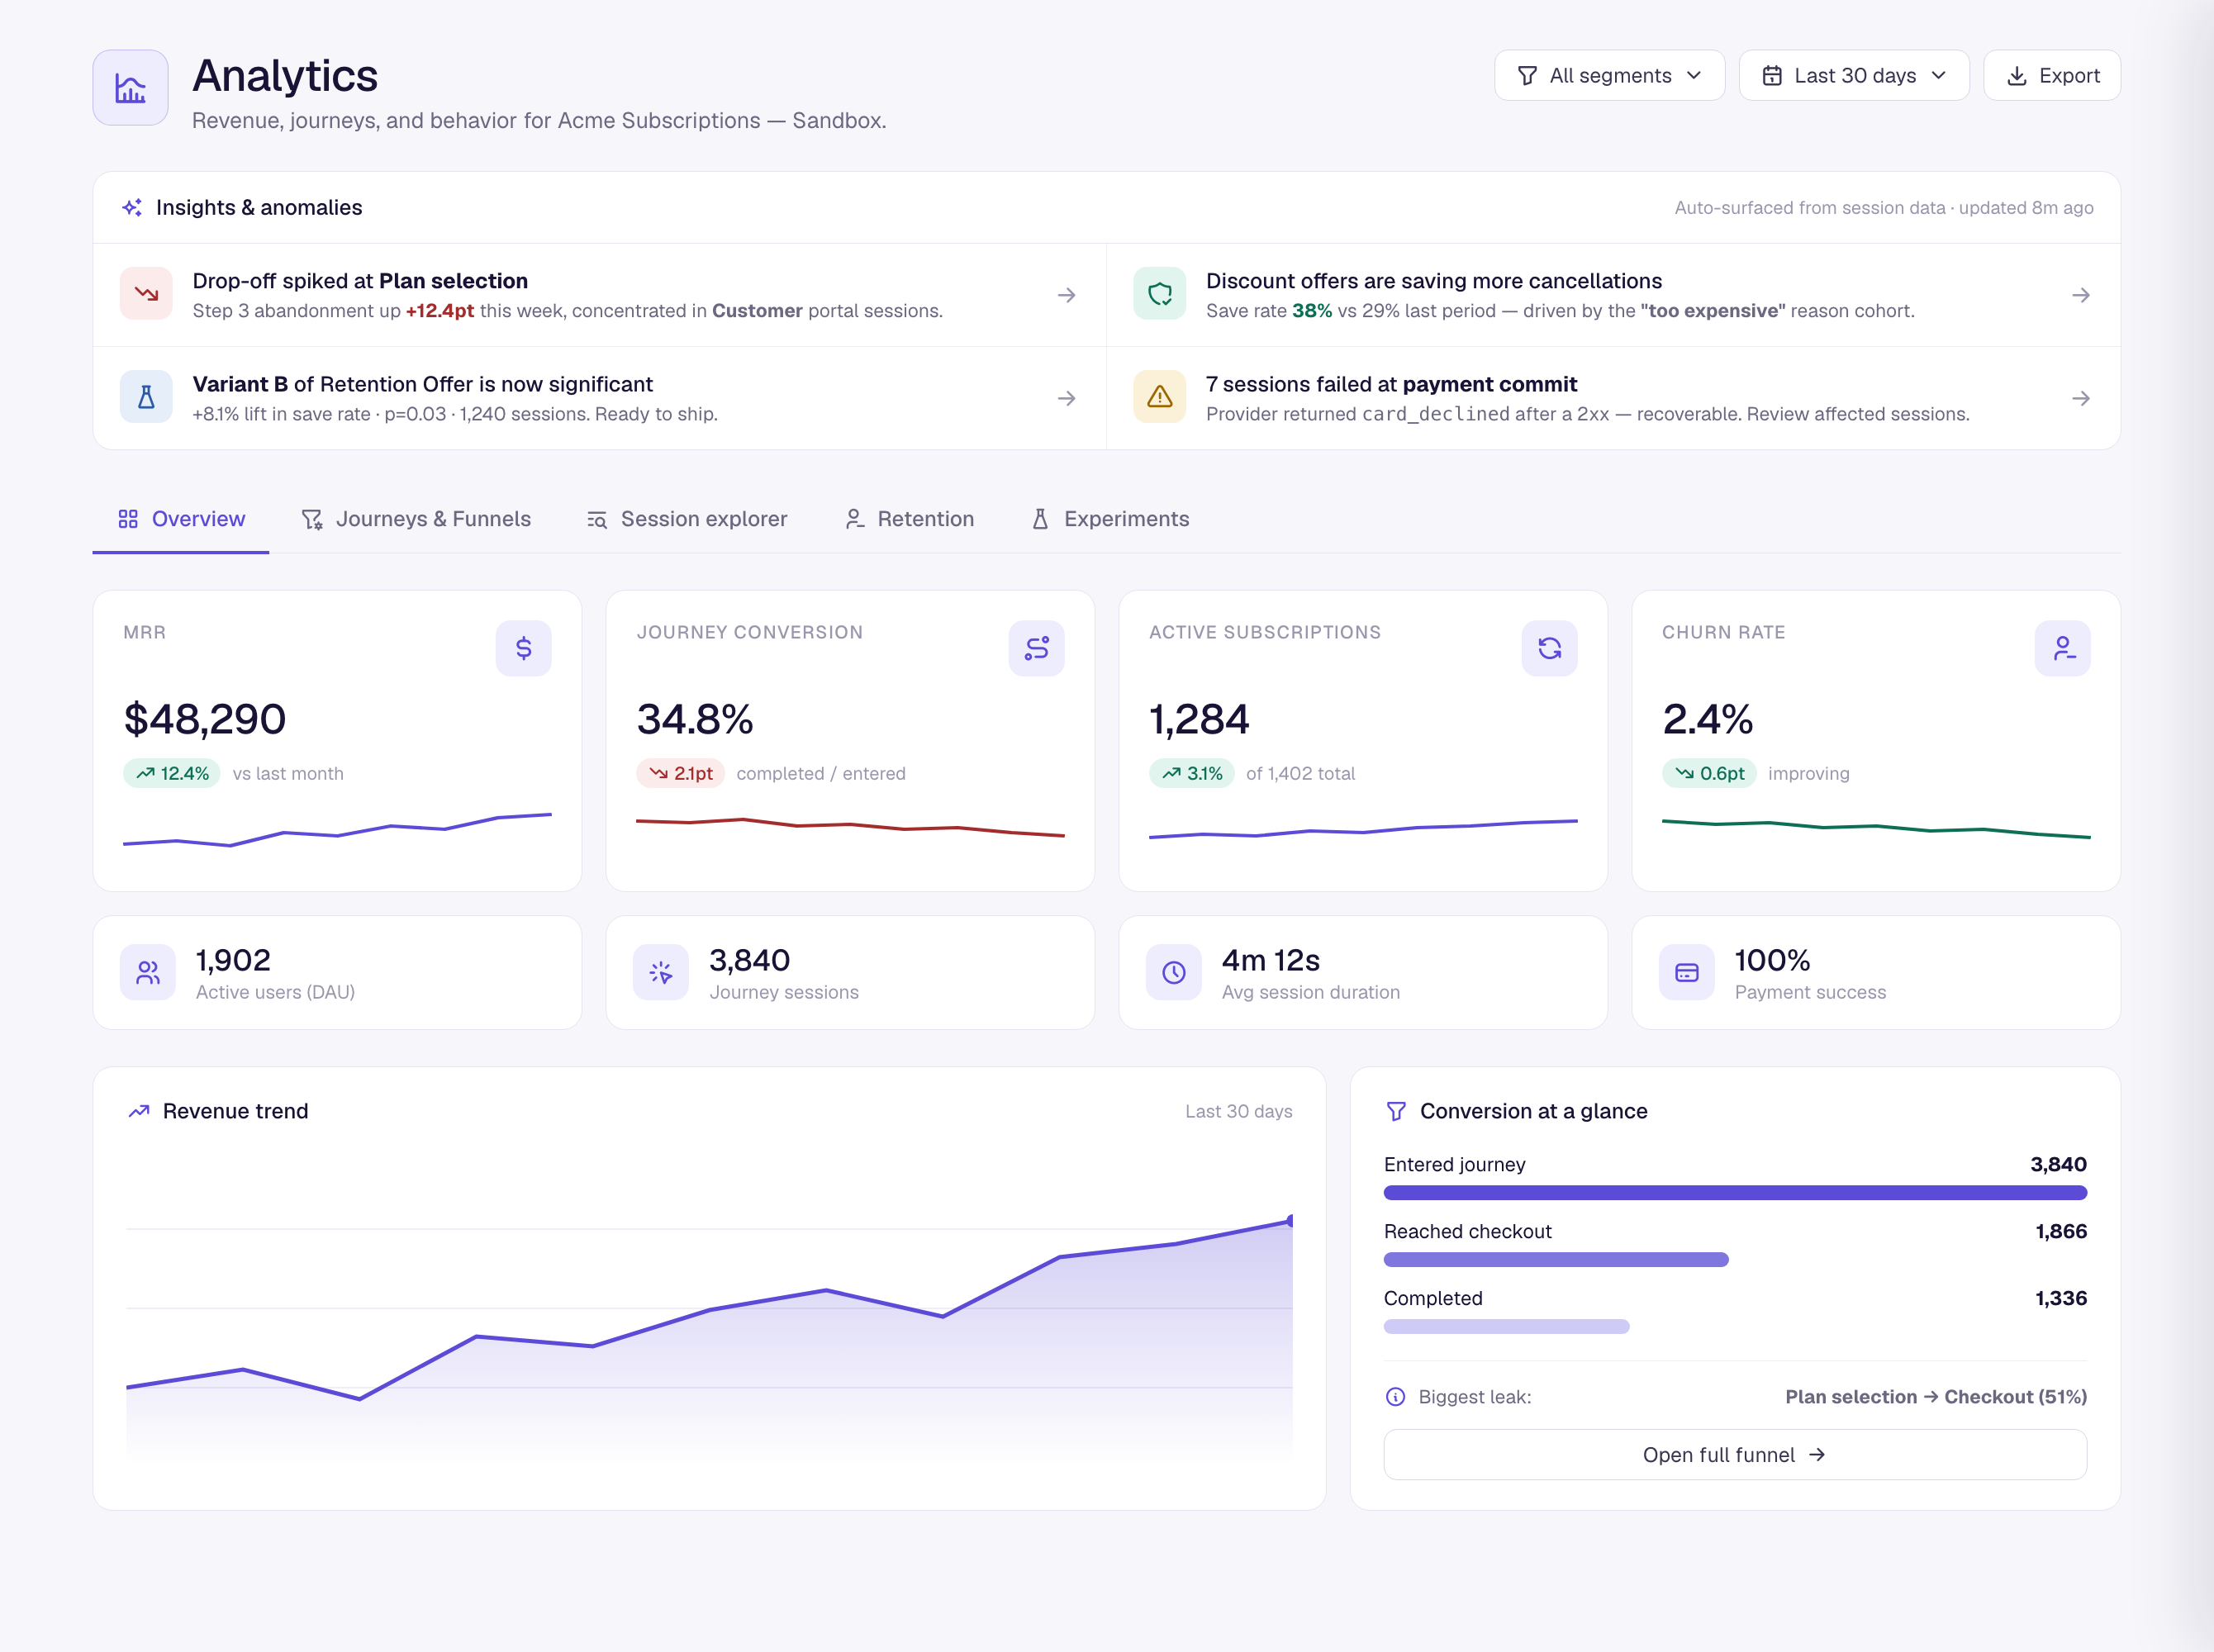This screenshot has width=2214, height=1652.
Task: Click the info icon next to Biggest leak
Action: click(1396, 1397)
